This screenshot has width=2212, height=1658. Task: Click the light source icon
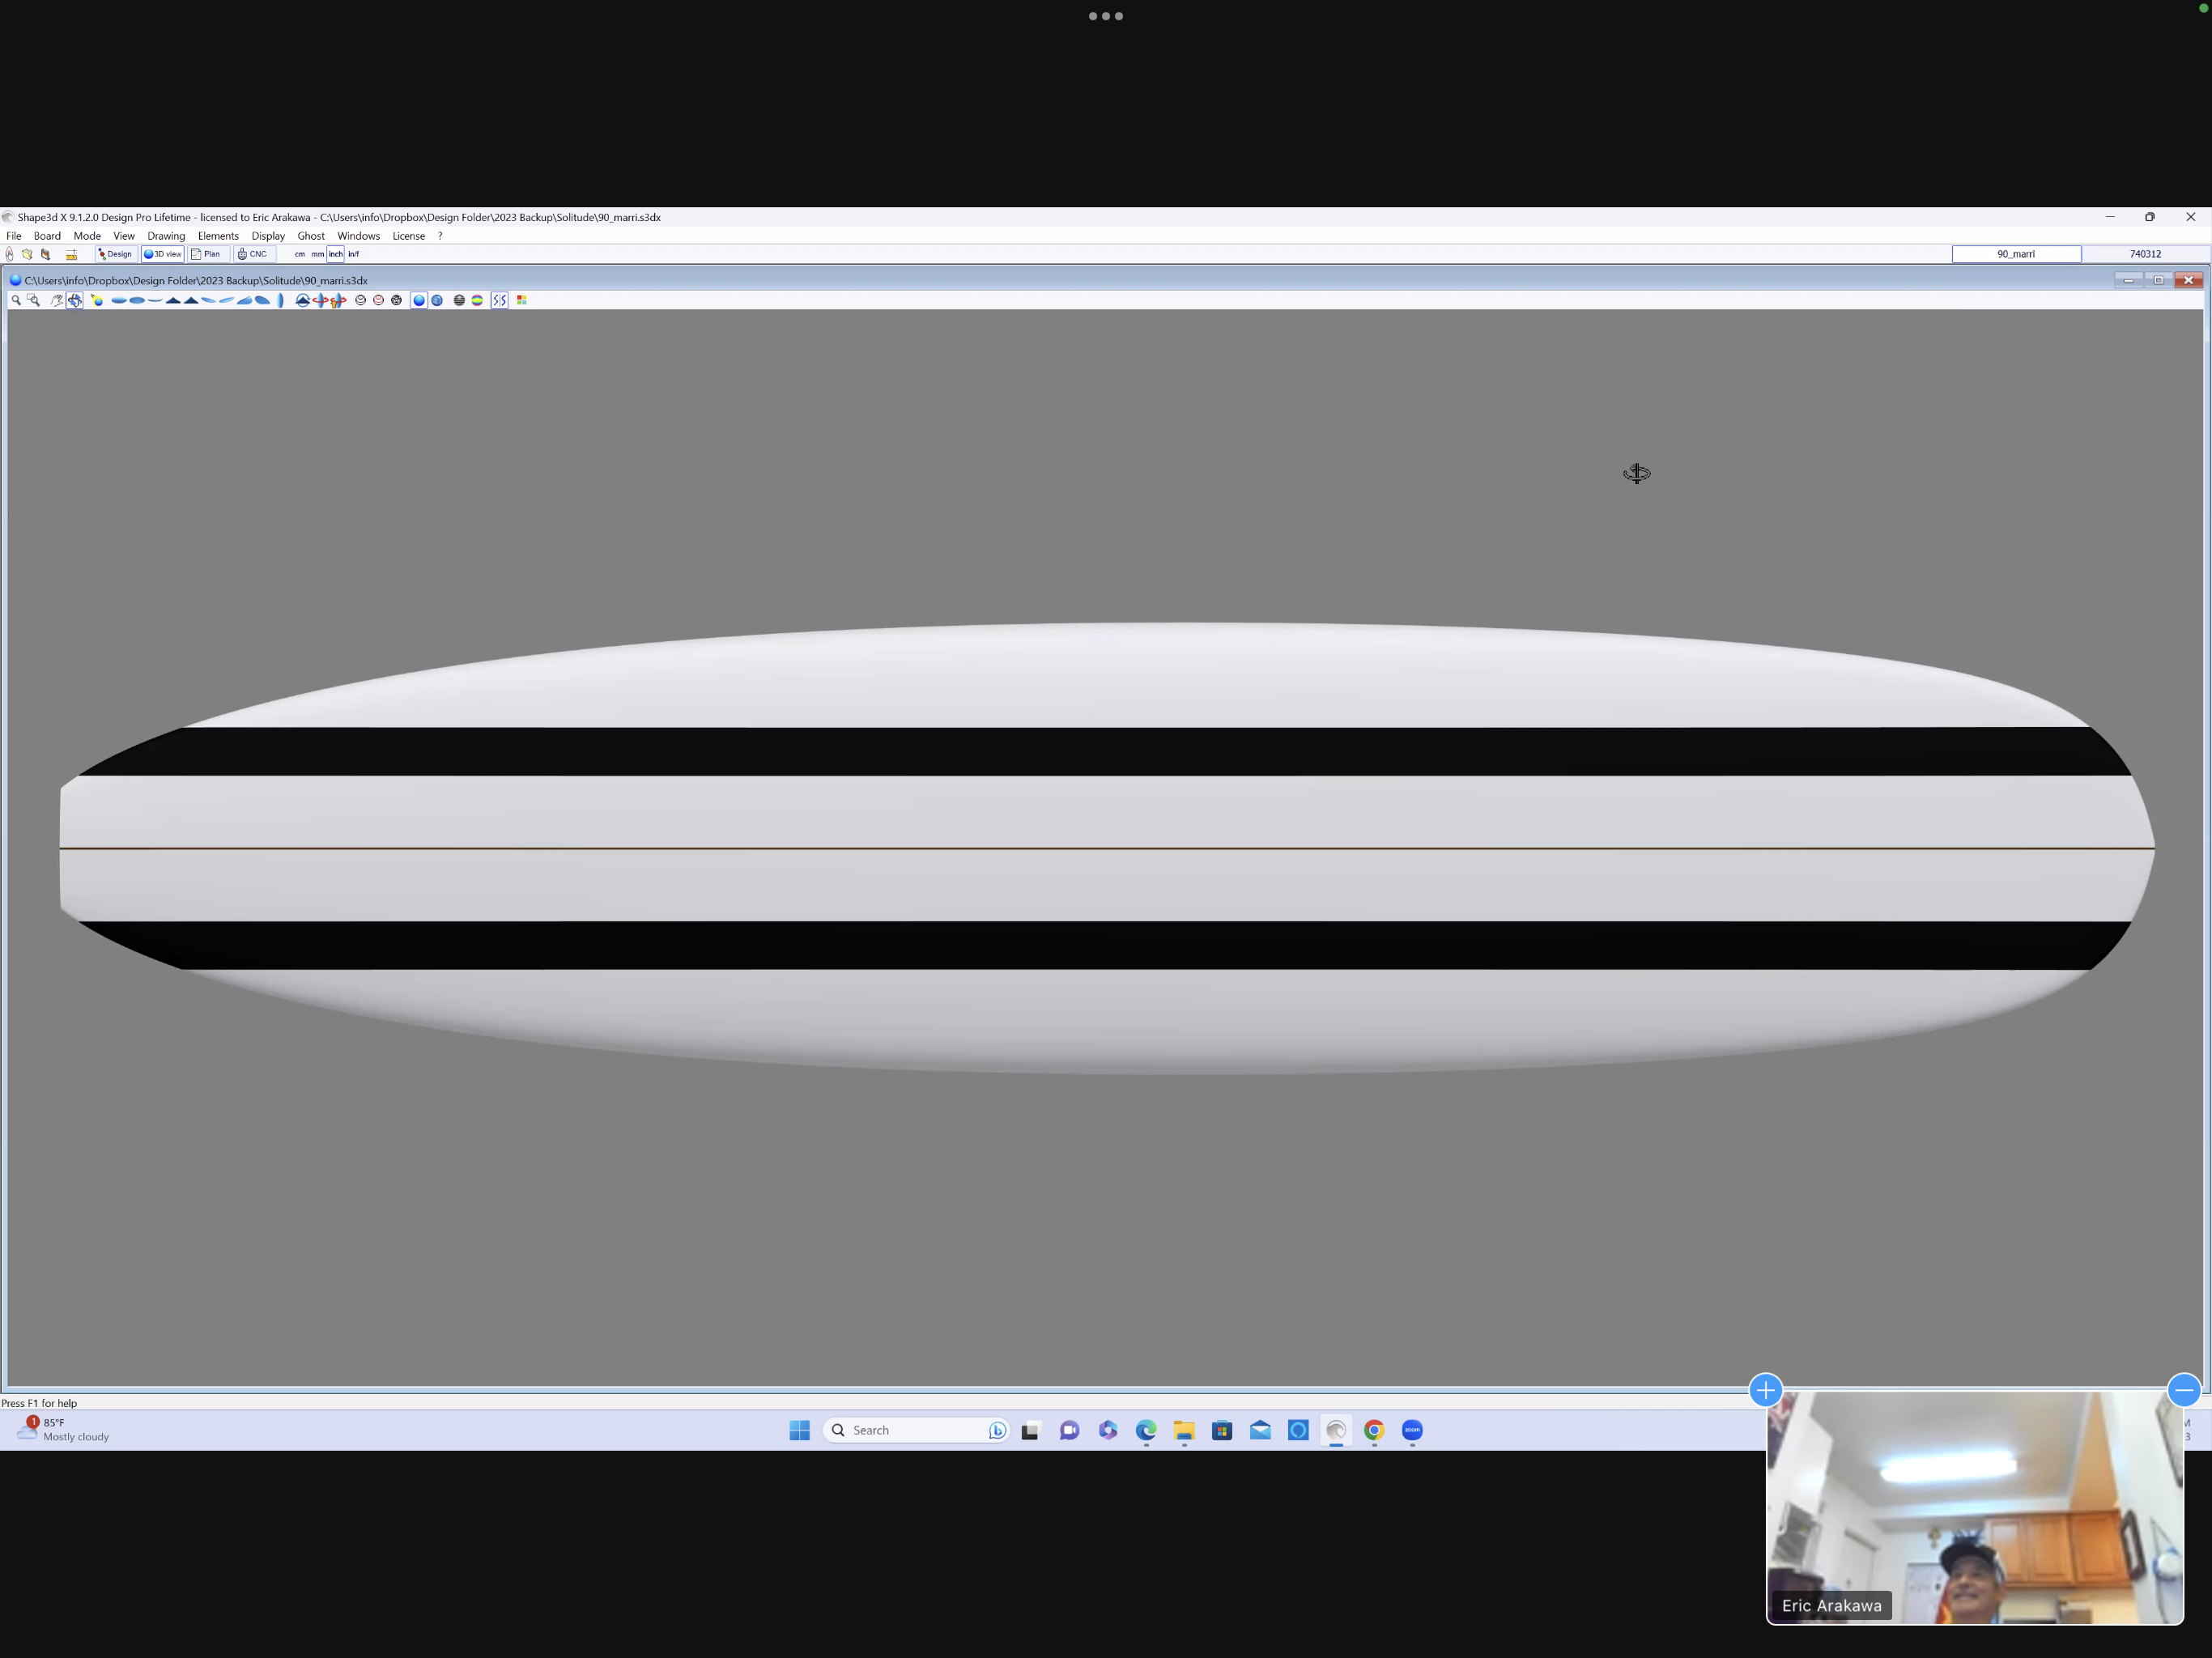tap(97, 300)
